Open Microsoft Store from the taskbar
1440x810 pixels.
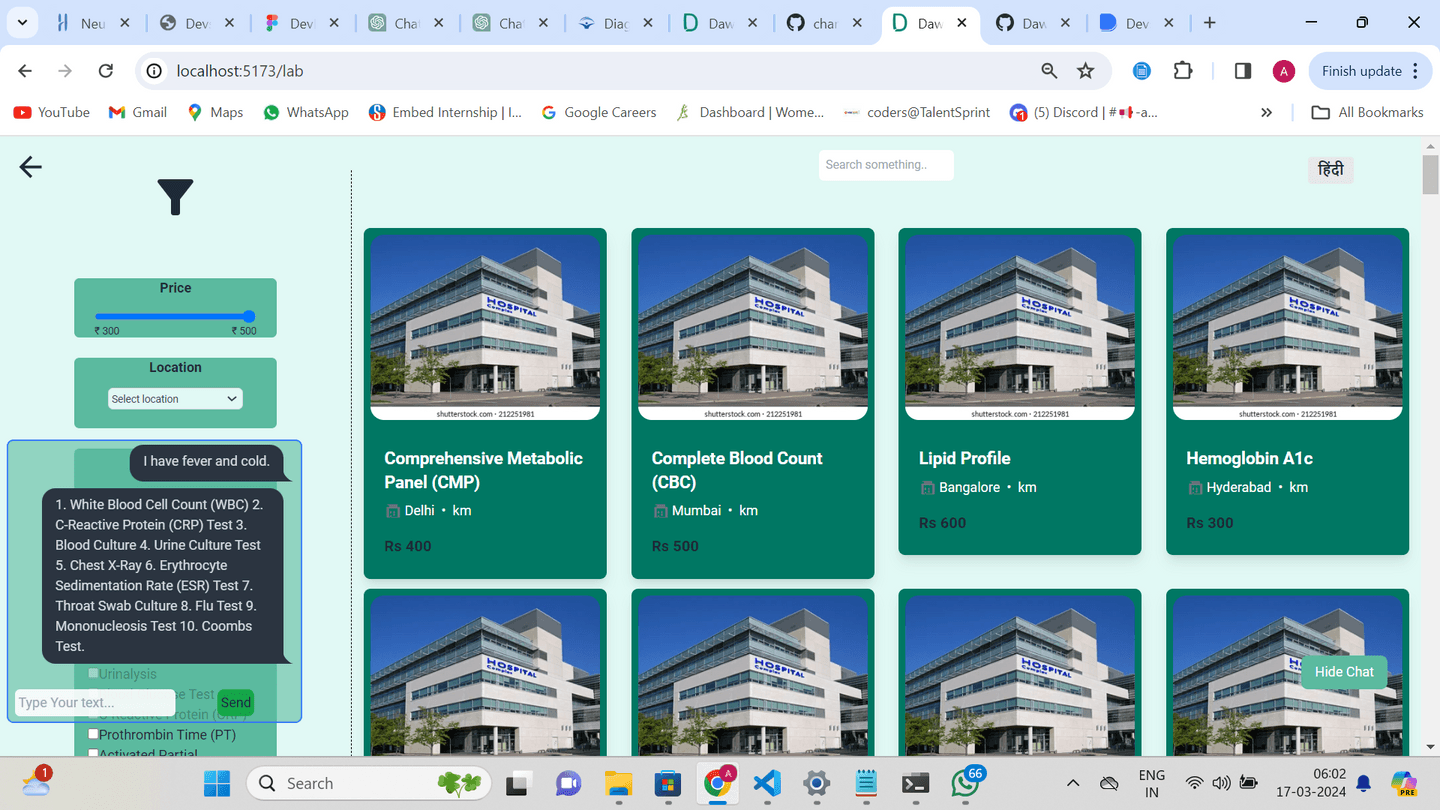pyautogui.click(x=668, y=783)
